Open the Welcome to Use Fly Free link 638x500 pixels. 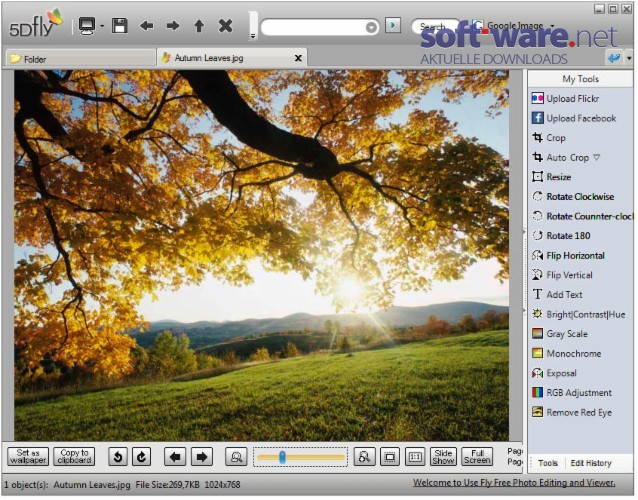tap(514, 483)
